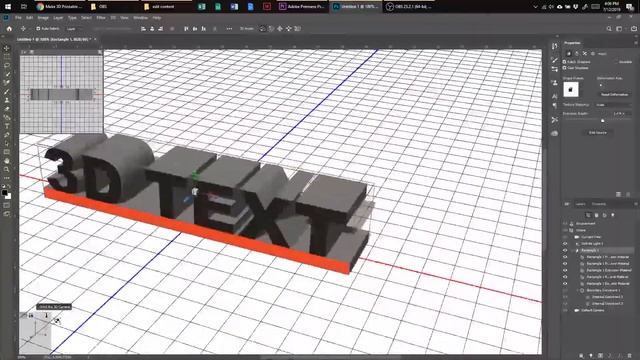Switch to the Layers tab
Viewport: 640px width, 360px height.
(580, 204)
